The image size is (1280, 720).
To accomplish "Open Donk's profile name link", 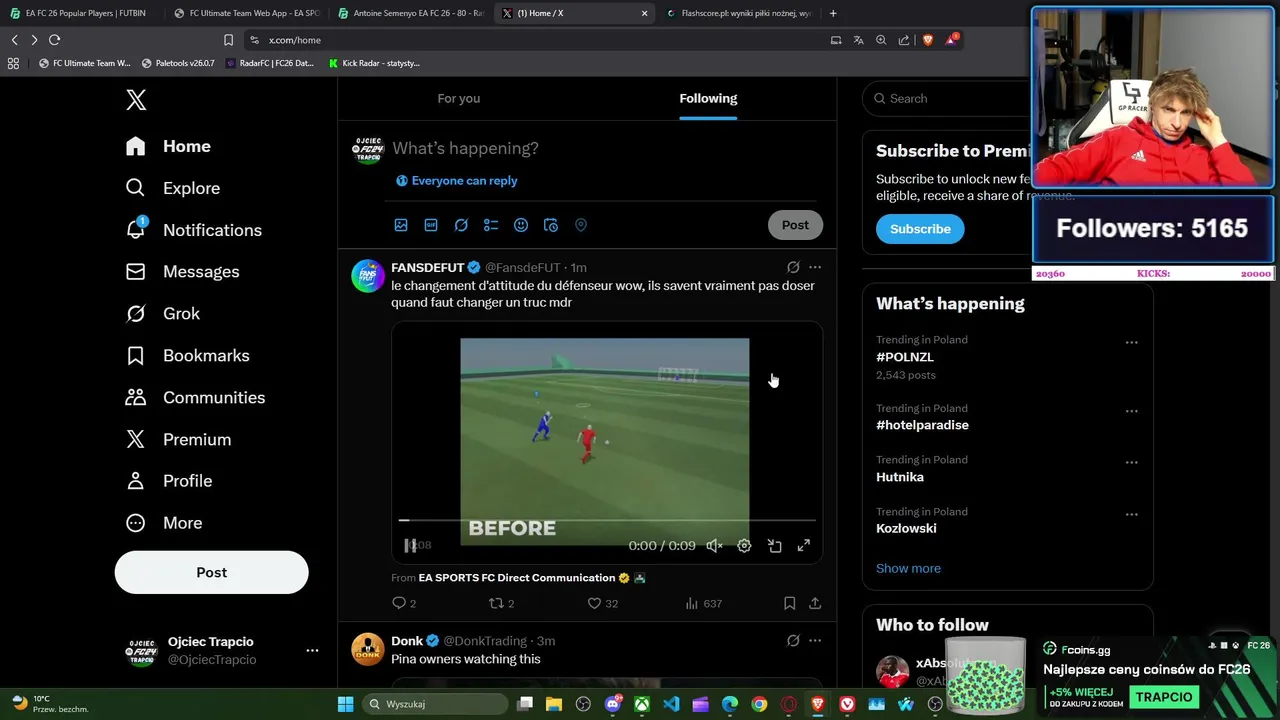I will (407, 641).
